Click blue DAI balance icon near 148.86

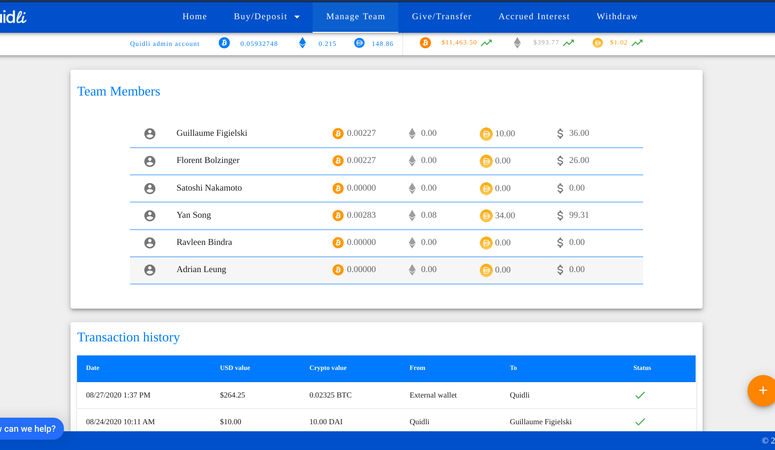[x=359, y=43]
